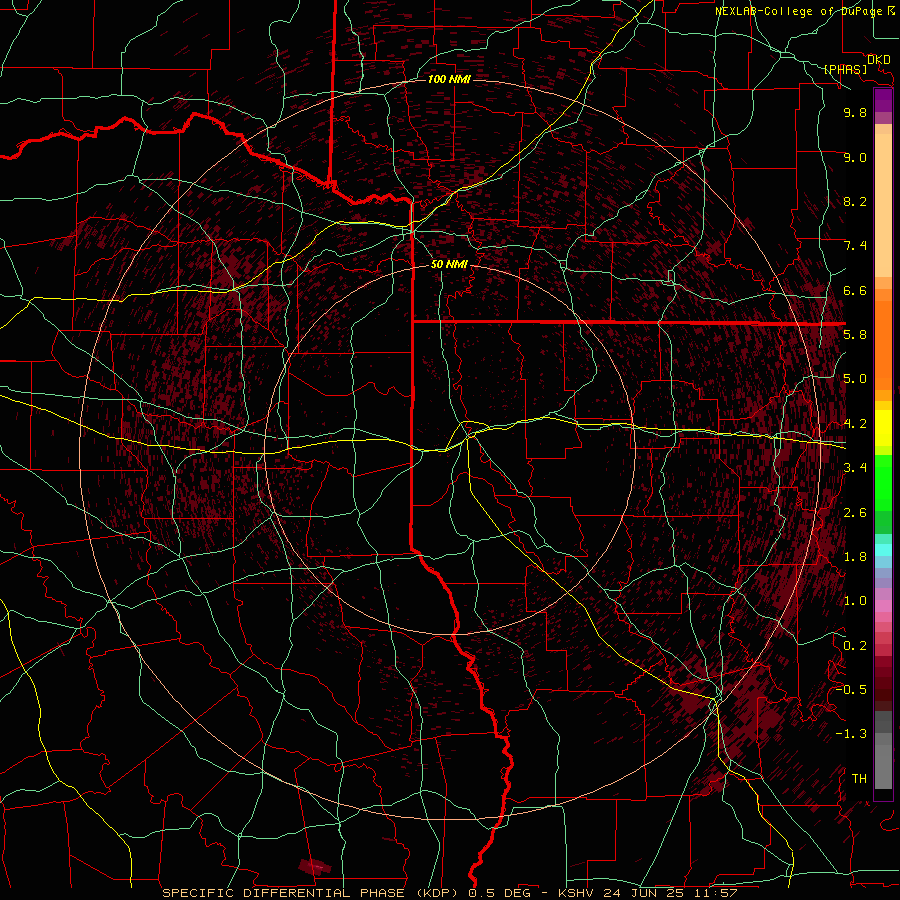Click the 9.8 value on color scale

click(855, 112)
